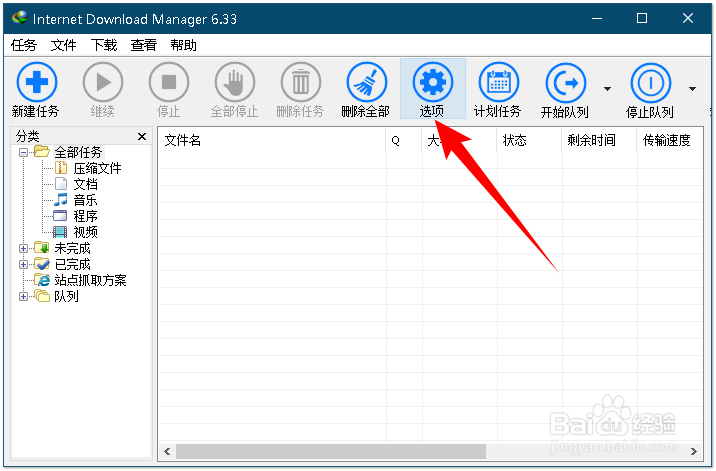Open the 文件 menu
This screenshot has height=471, width=716.
pos(63,45)
